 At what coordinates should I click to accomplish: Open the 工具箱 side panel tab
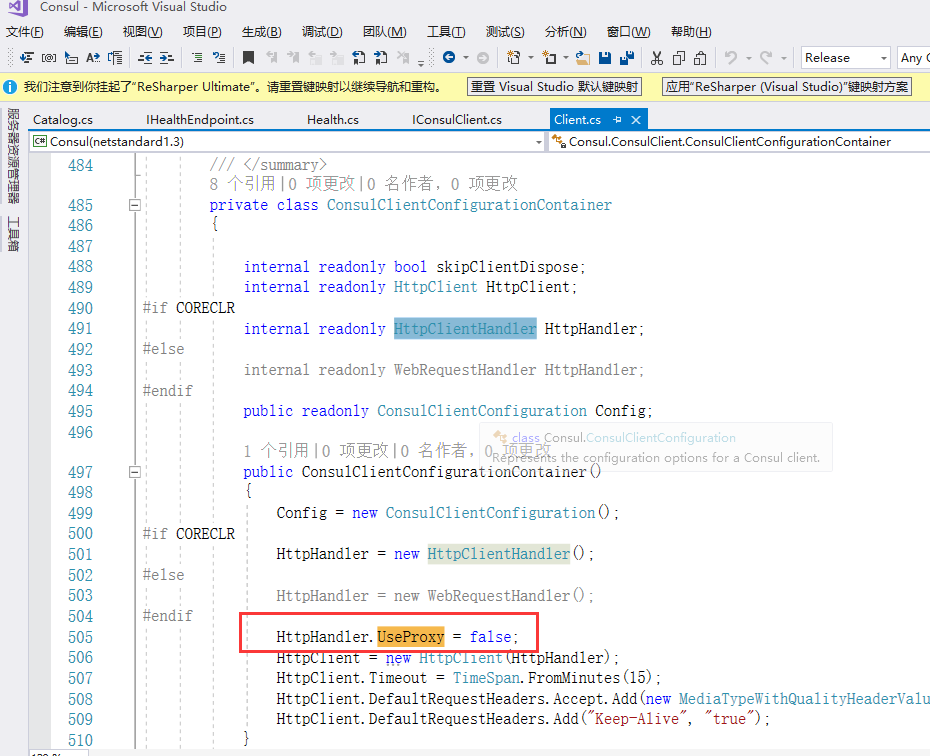click(13, 234)
